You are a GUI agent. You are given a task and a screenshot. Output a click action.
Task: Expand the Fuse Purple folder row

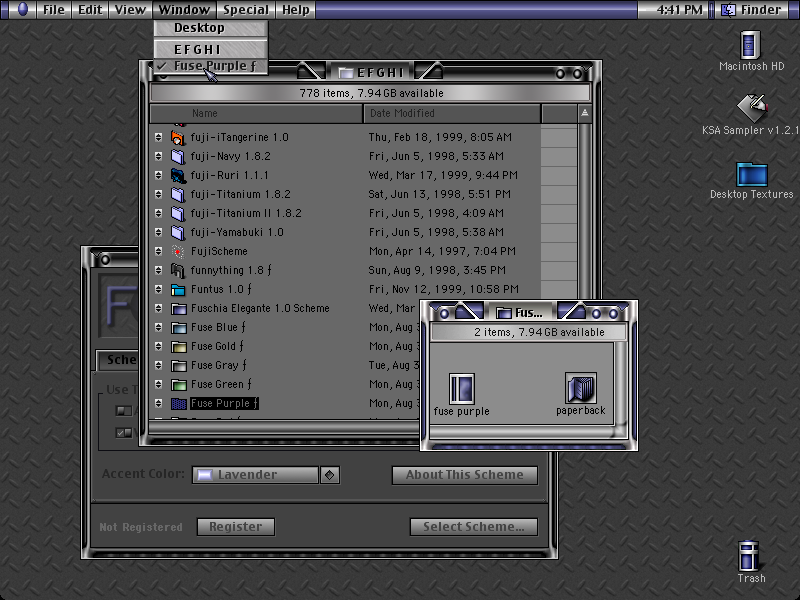(x=159, y=403)
